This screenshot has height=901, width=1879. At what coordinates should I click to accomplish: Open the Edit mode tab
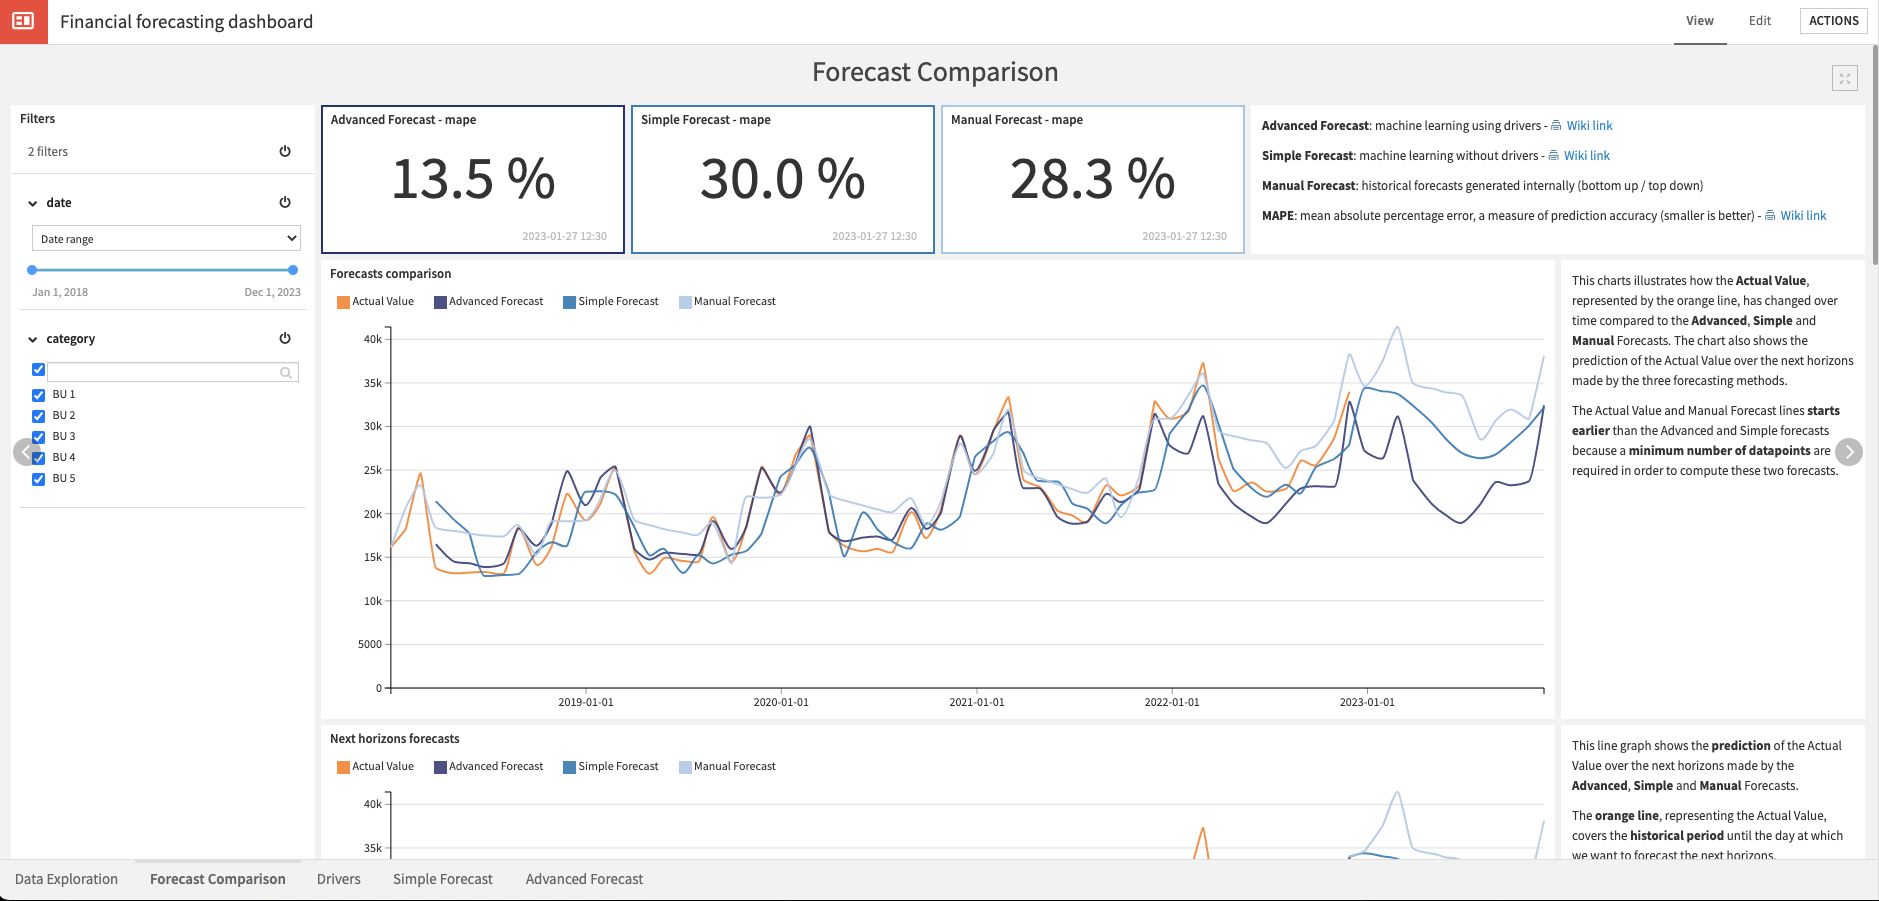click(x=1759, y=20)
